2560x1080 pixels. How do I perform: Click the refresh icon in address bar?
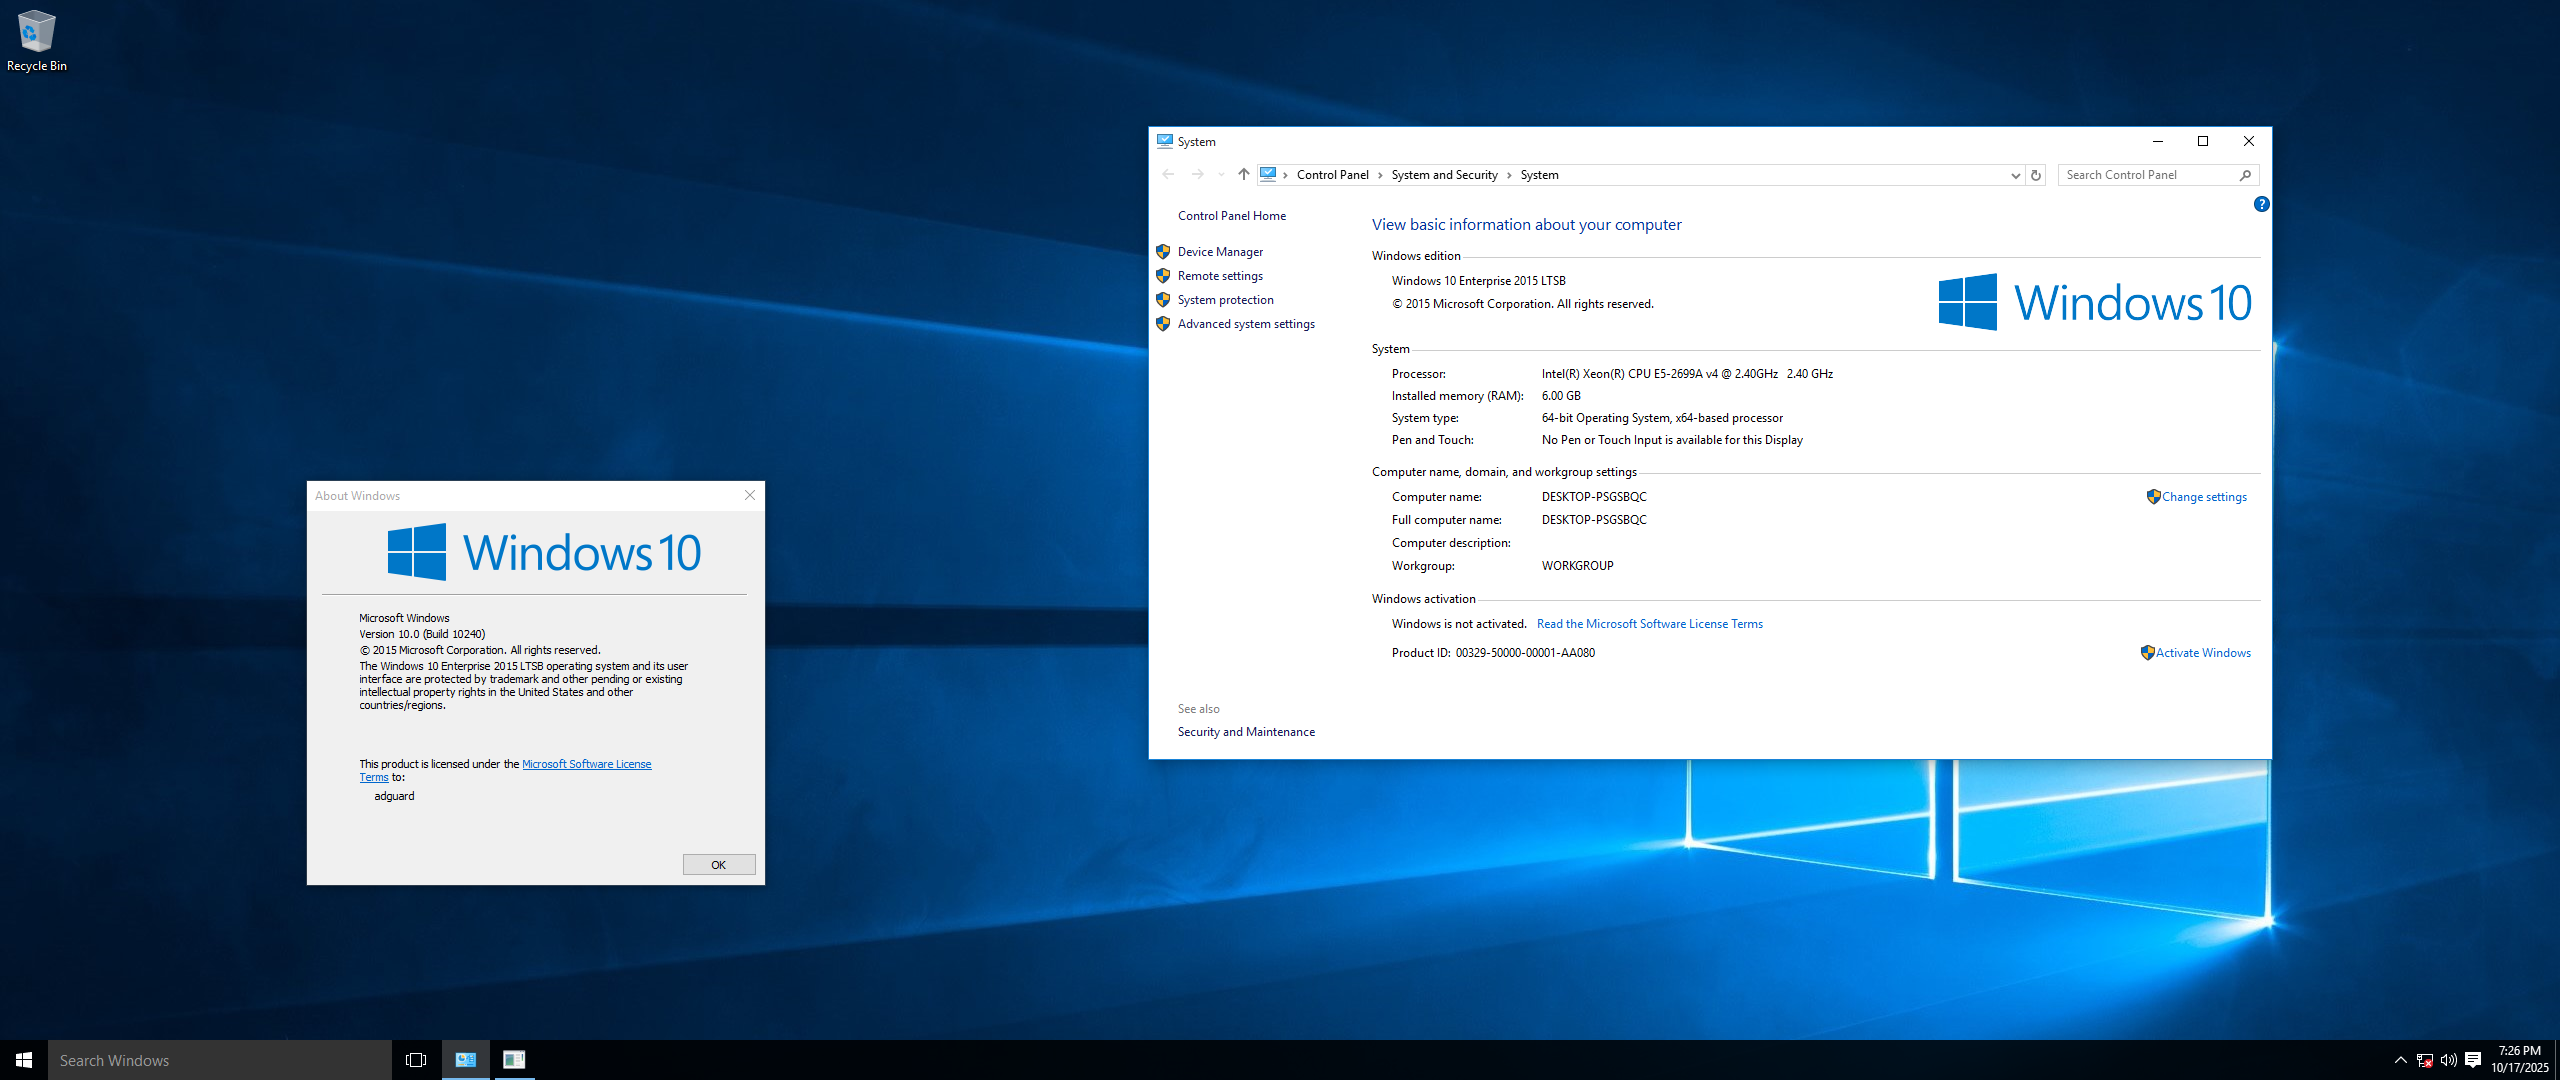click(x=2036, y=175)
